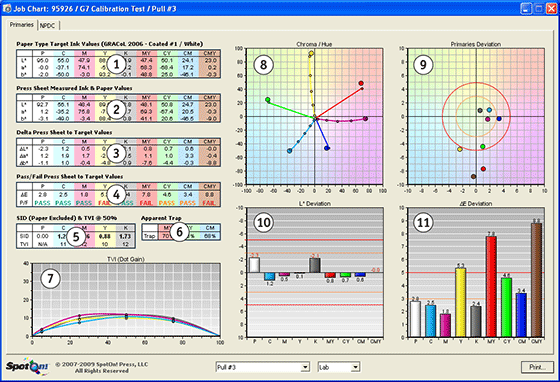
Task: Expand the Lab color mode dropdown
Action: click(x=339, y=367)
